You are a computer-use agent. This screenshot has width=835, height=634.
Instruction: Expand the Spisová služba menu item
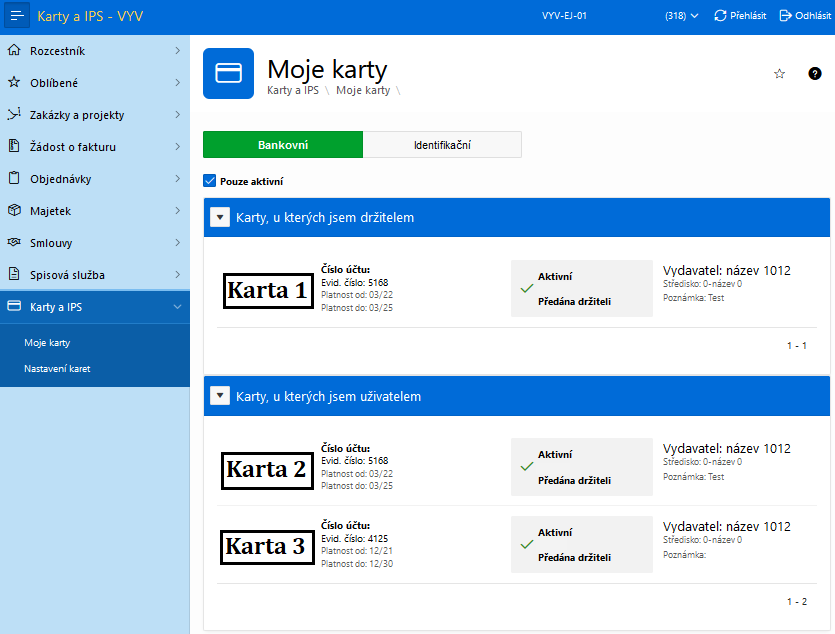point(95,275)
